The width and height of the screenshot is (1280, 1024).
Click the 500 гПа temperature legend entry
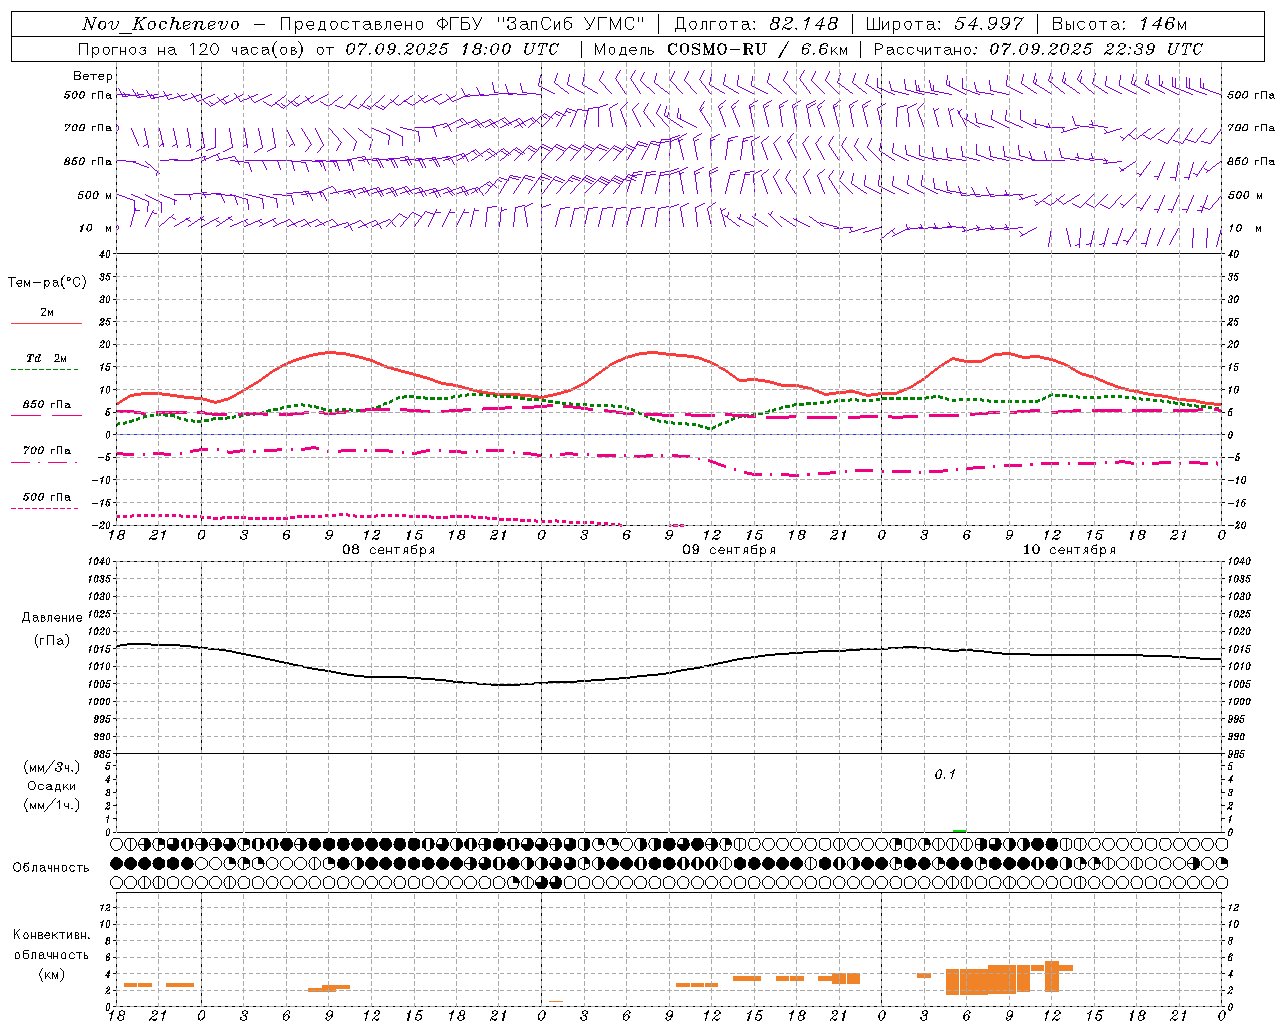click(47, 497)
